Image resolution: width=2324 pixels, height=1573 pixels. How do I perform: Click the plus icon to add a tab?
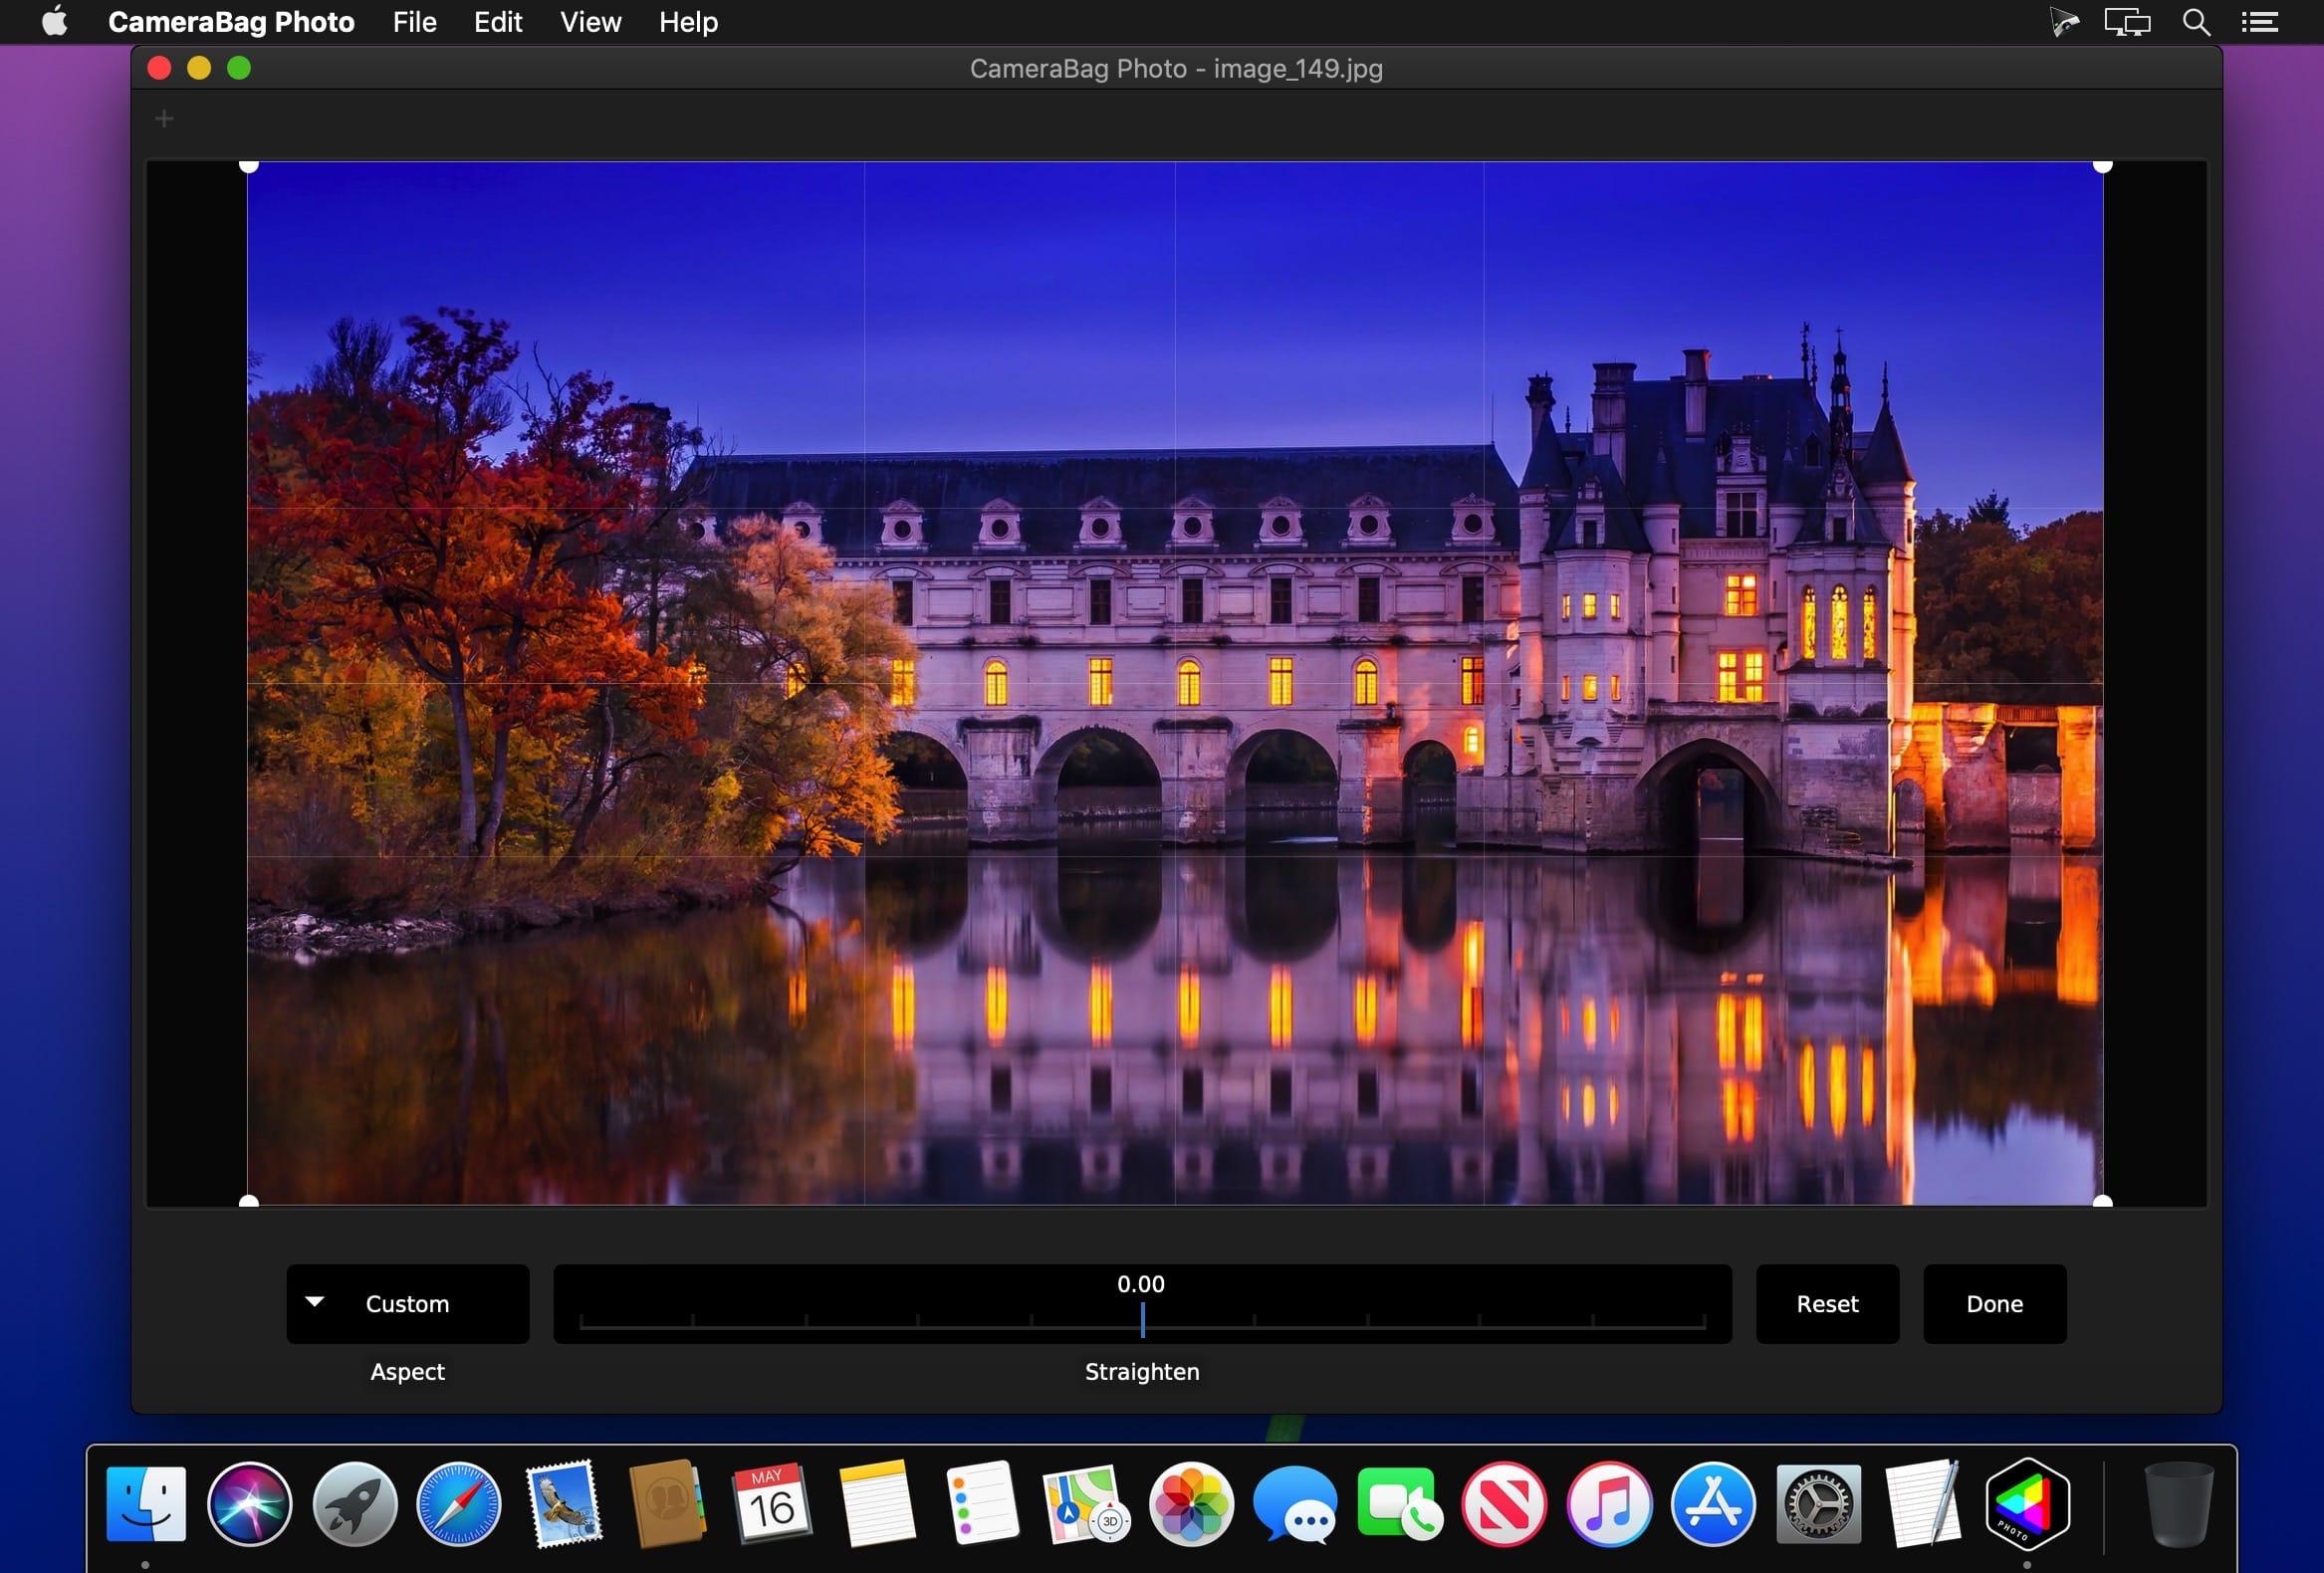click(164, 120)
